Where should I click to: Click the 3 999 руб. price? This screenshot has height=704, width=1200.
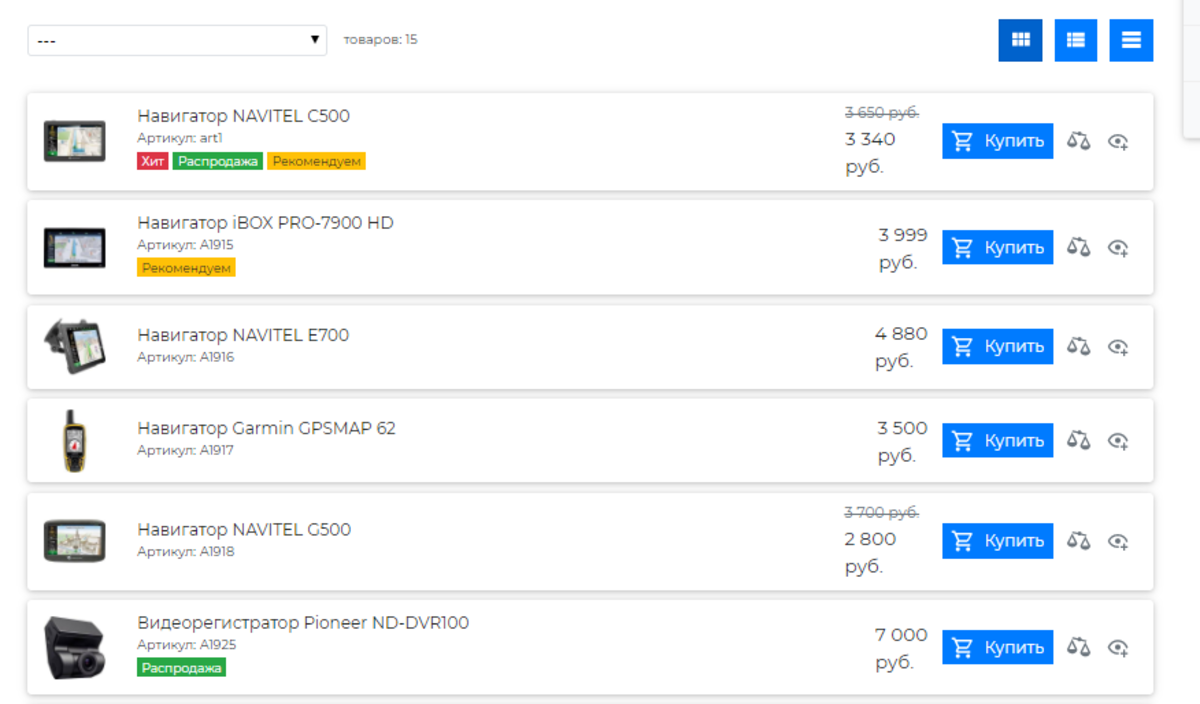pyautogui.click(x=903, y=249)
